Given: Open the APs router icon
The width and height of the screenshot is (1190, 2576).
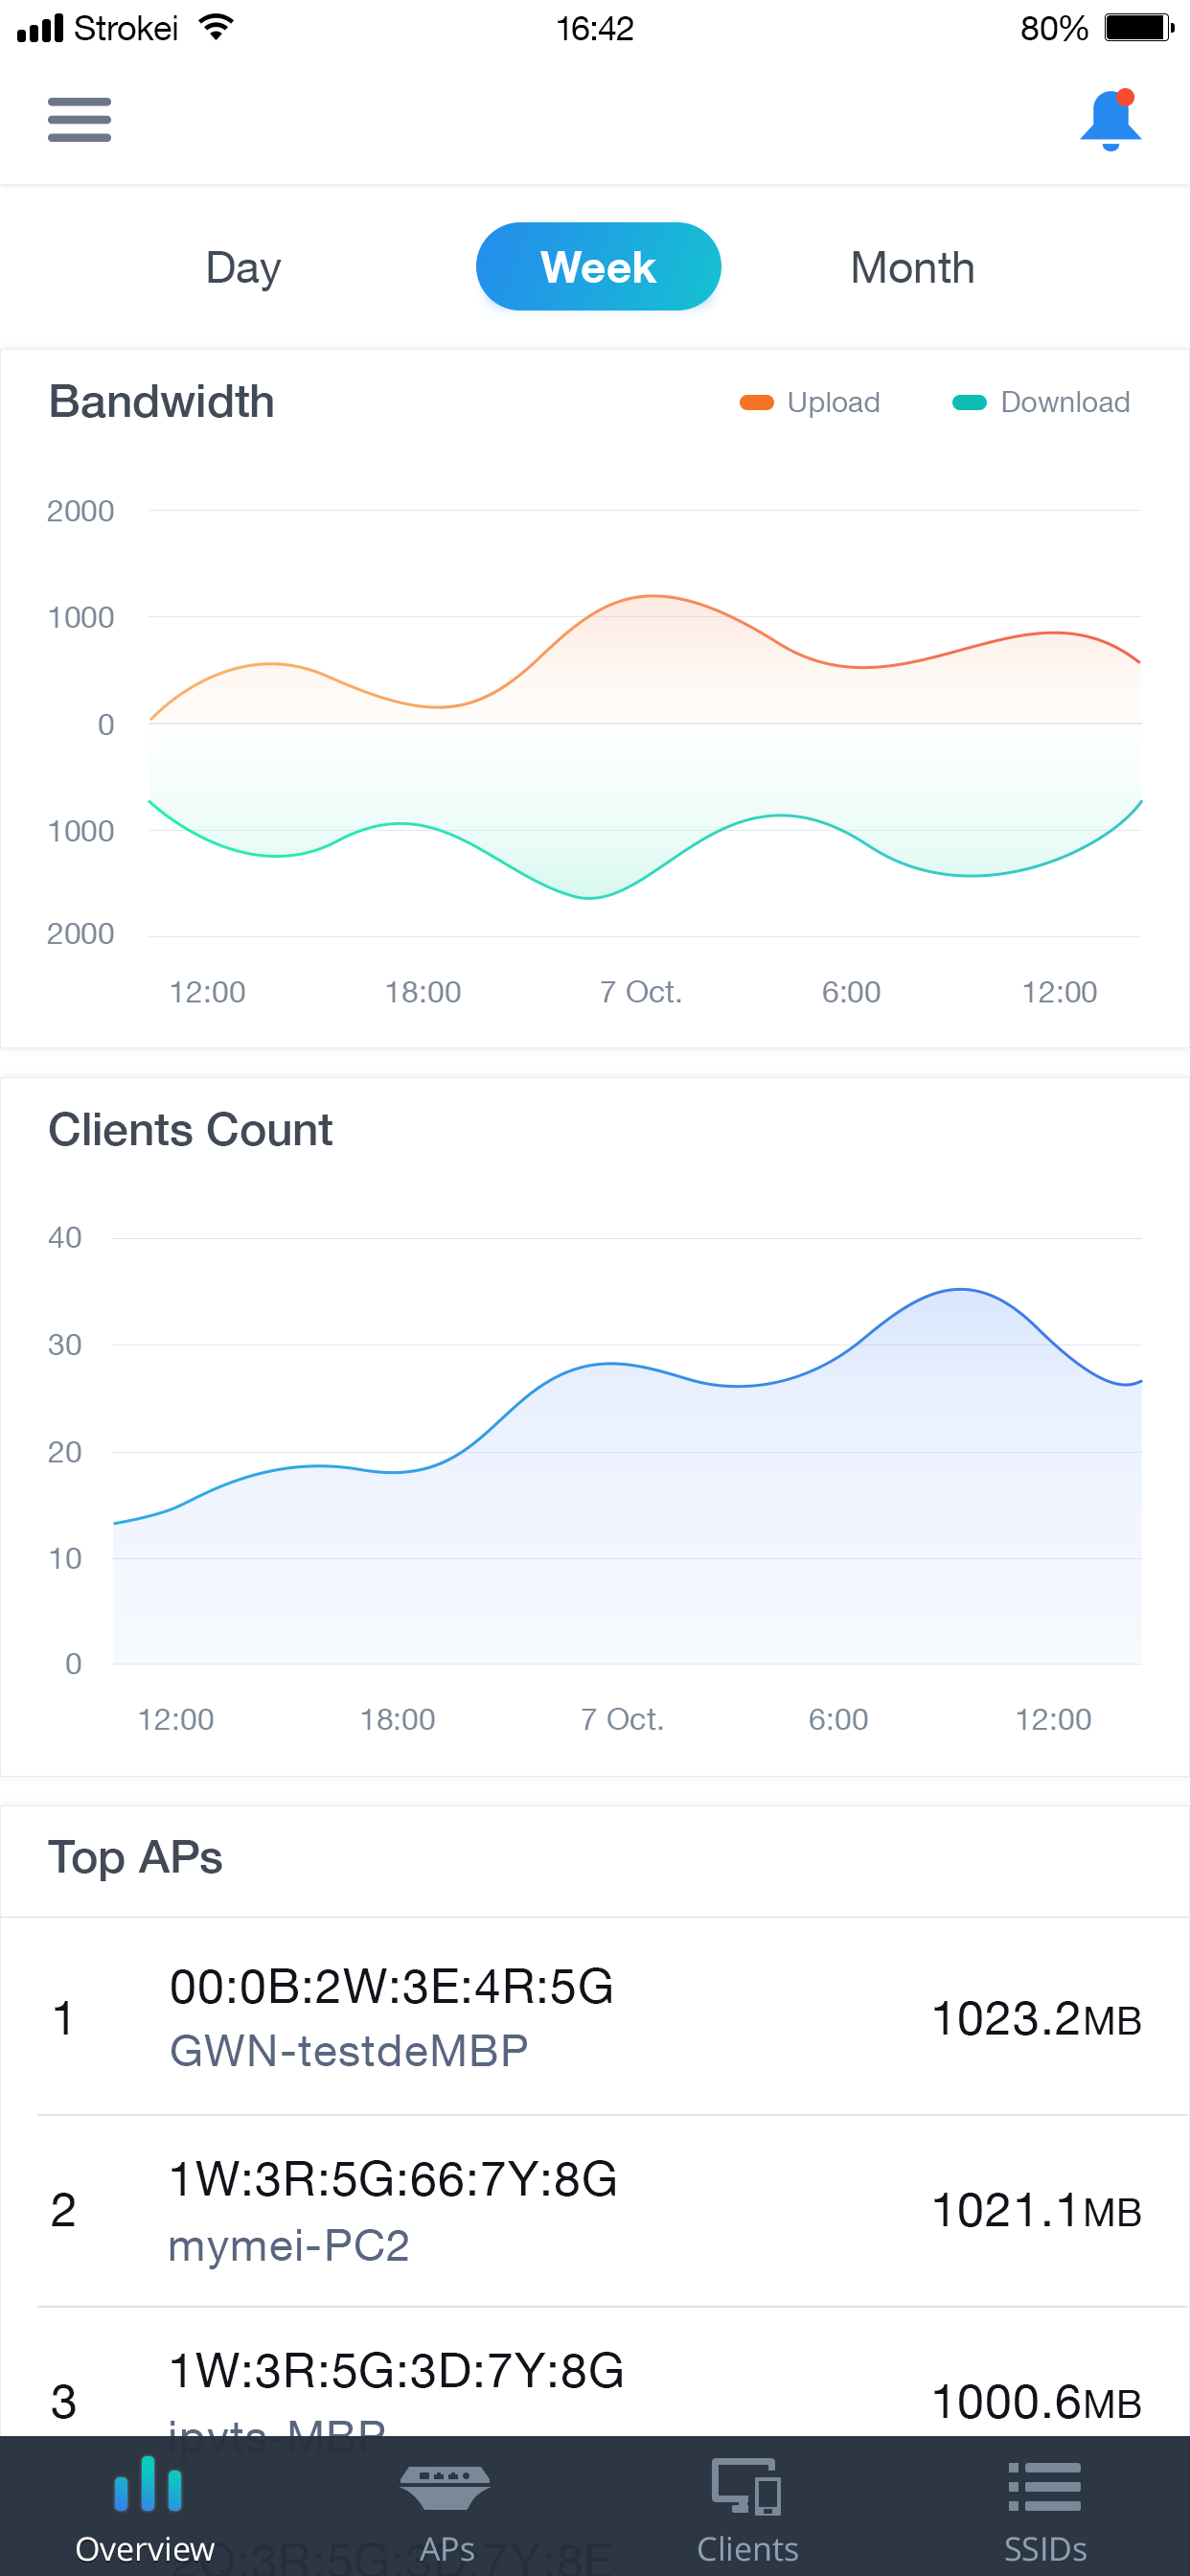Looking at the screenshot, I should click(x=445, y=2488).
